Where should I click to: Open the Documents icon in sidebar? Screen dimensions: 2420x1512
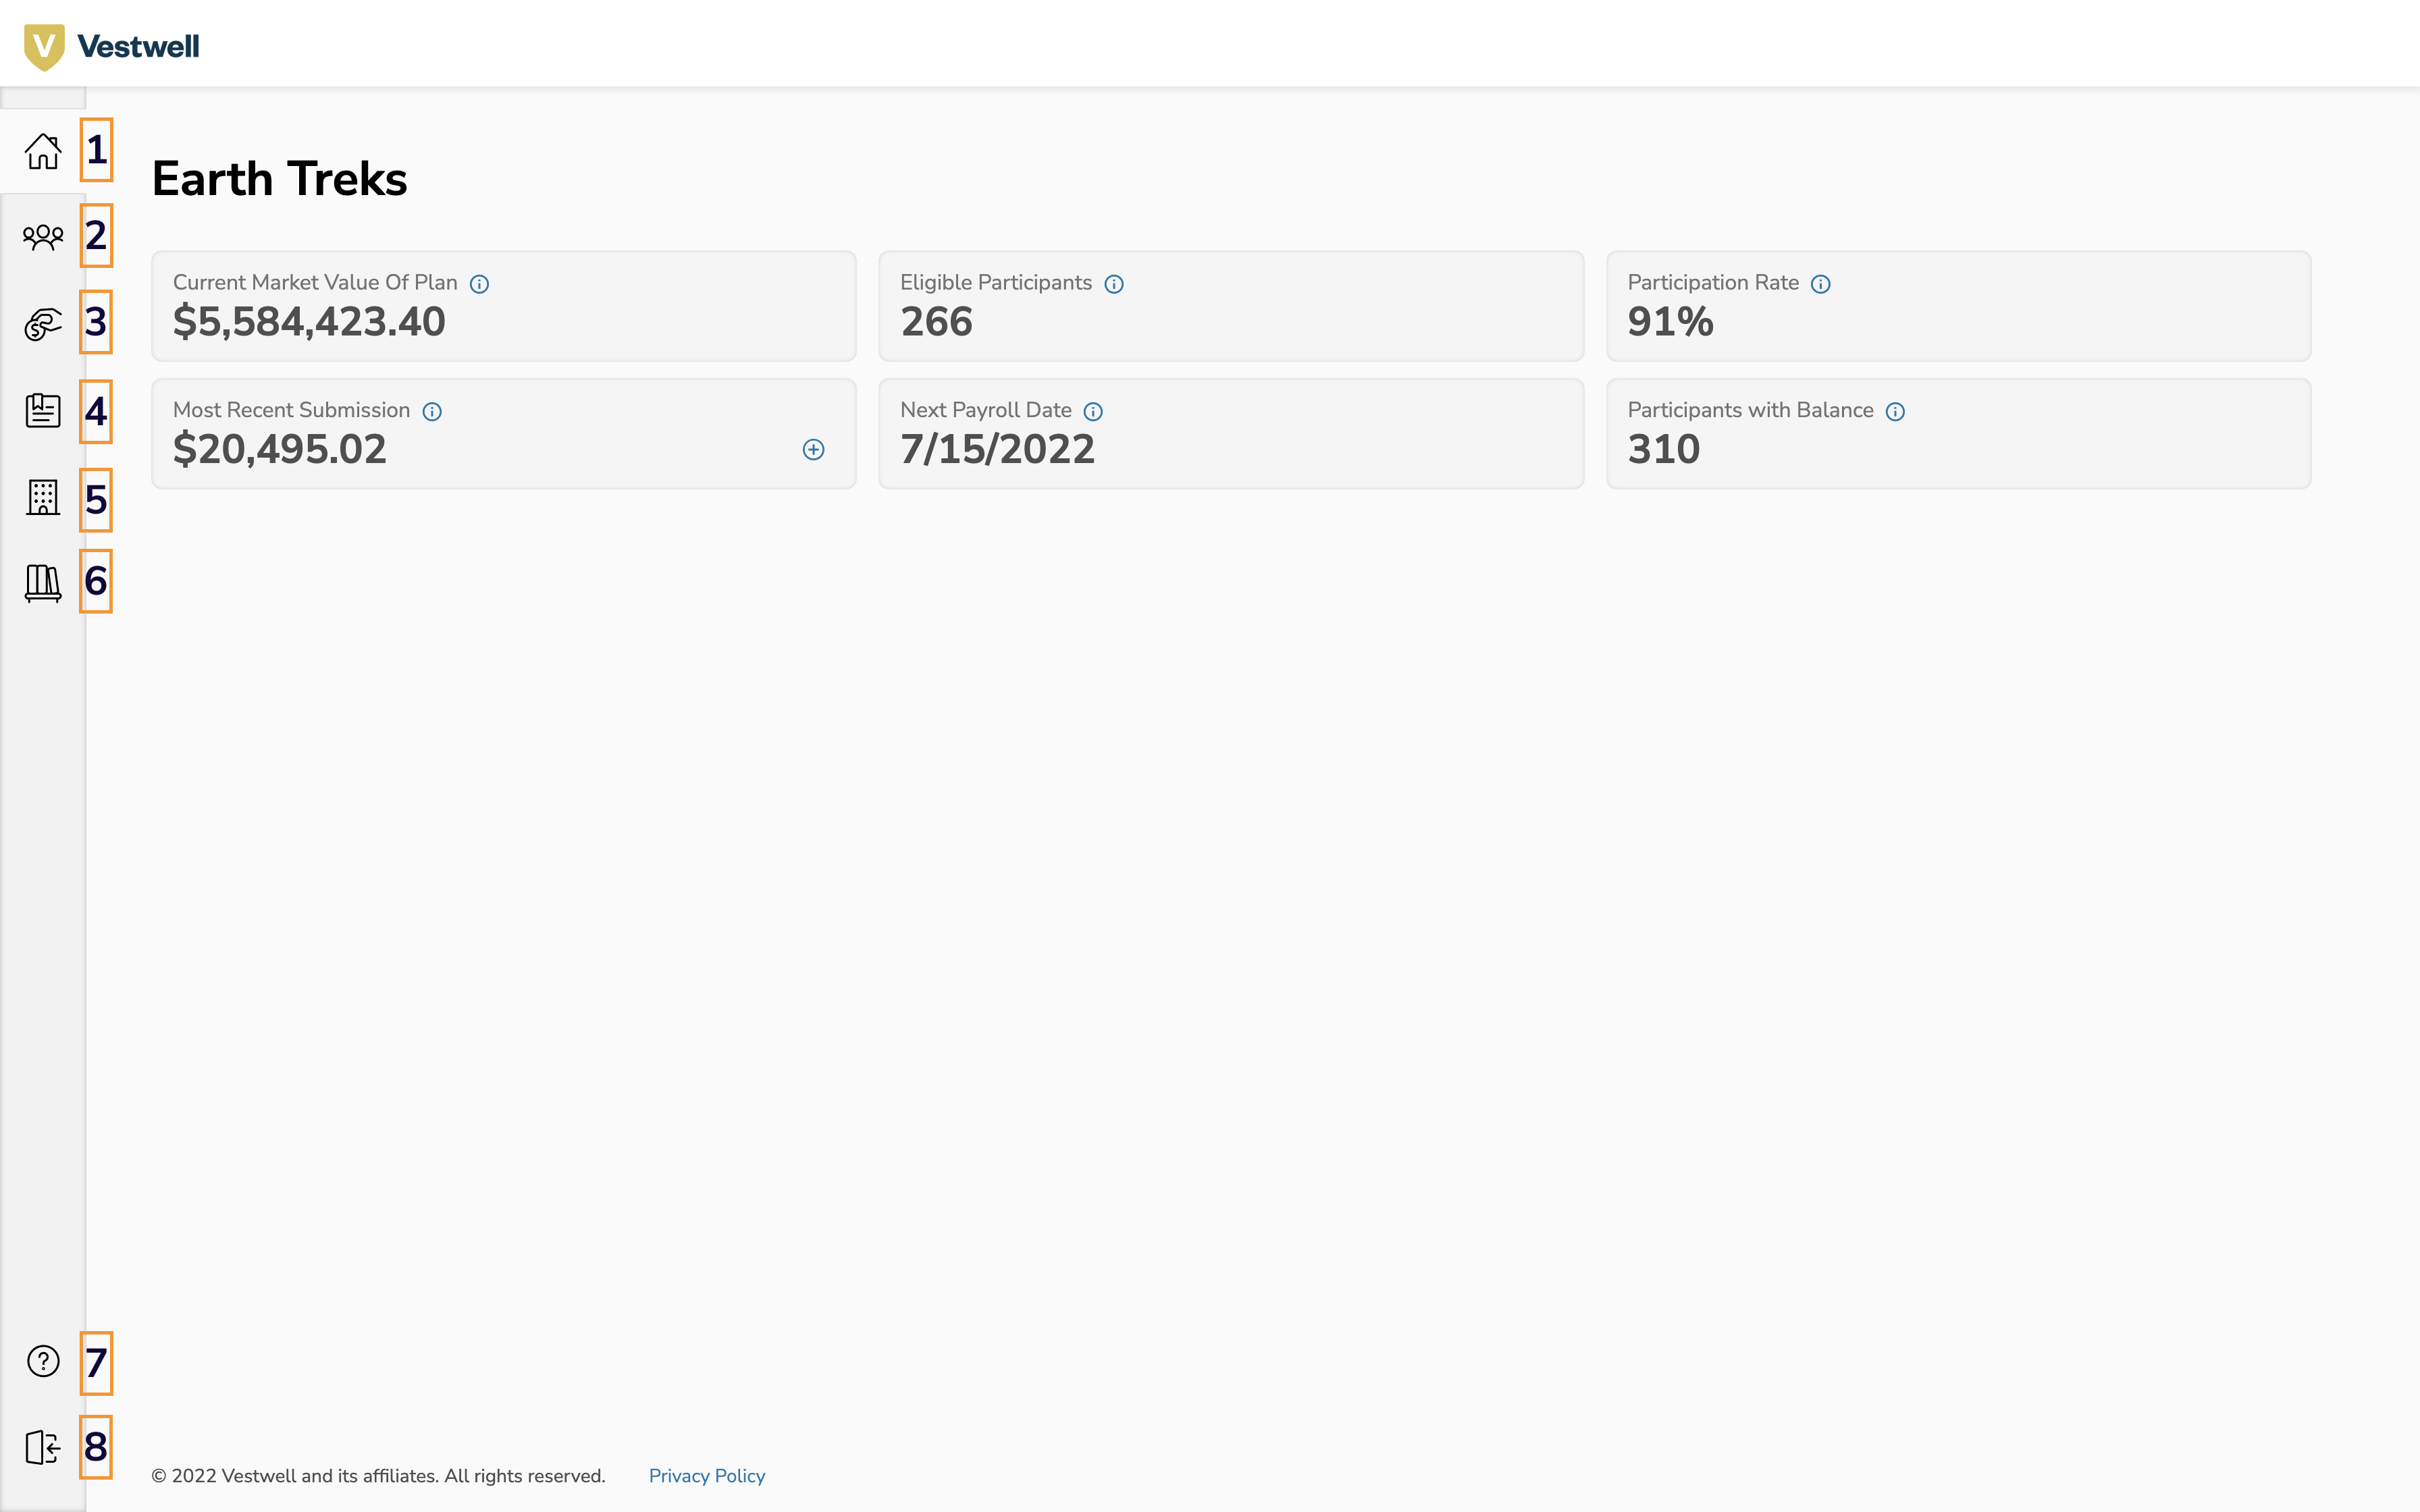43,411
